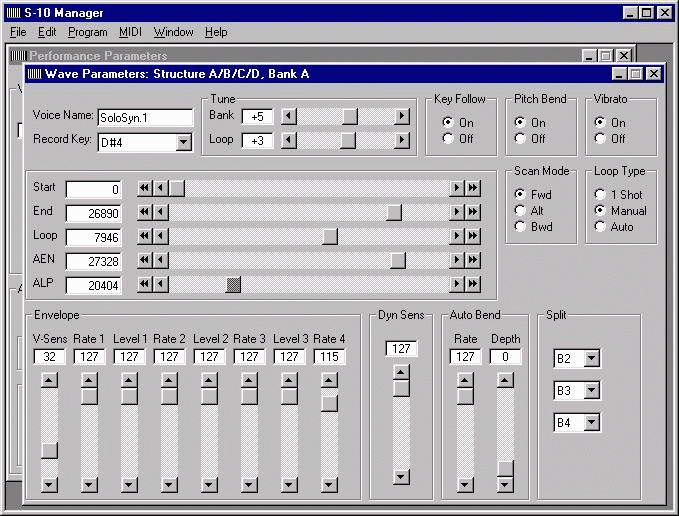
Task: Click the Voice Name text field
Action: (145, 117)
